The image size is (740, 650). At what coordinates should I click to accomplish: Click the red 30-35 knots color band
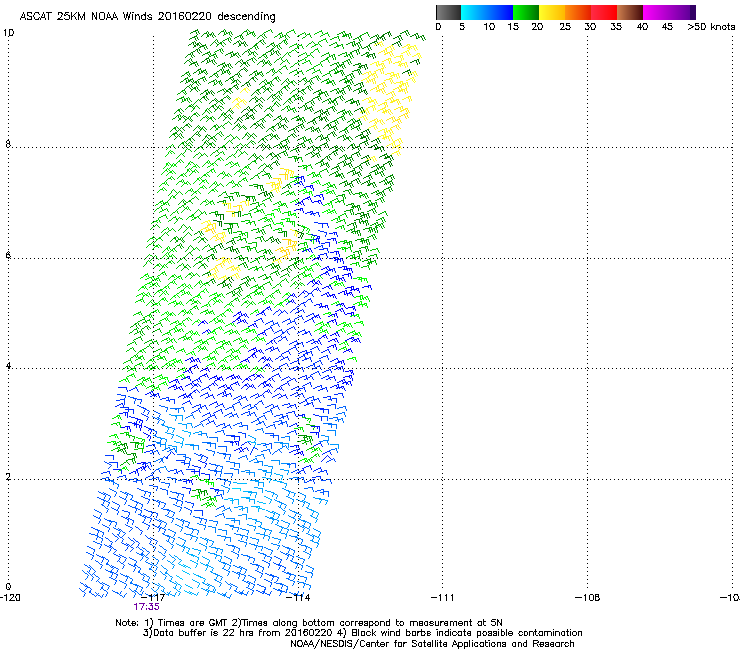click(604, 12)
